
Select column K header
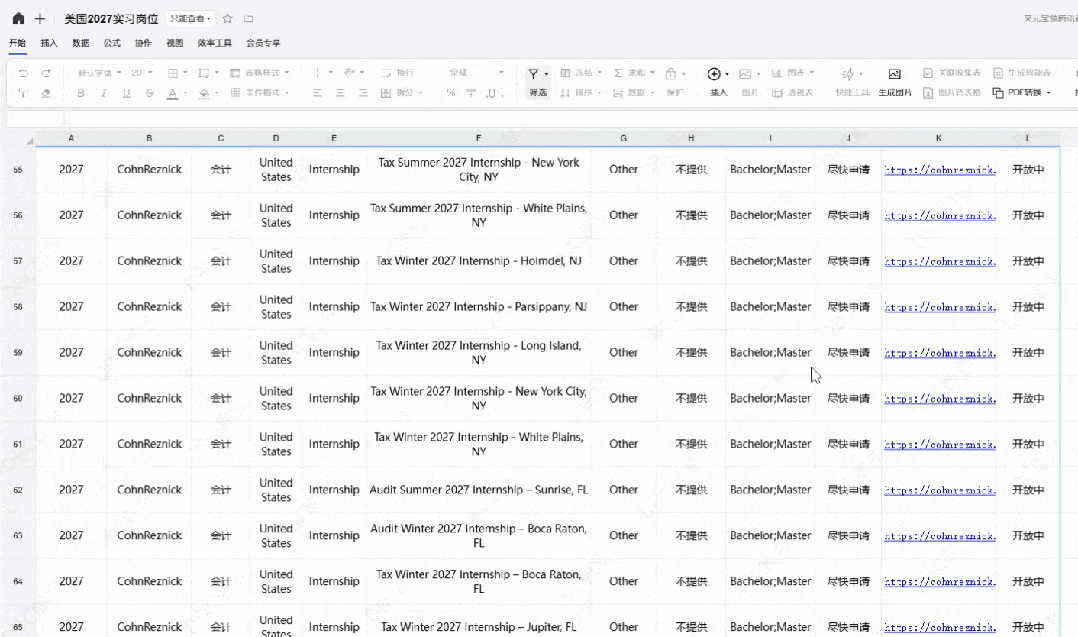[938, 138]
